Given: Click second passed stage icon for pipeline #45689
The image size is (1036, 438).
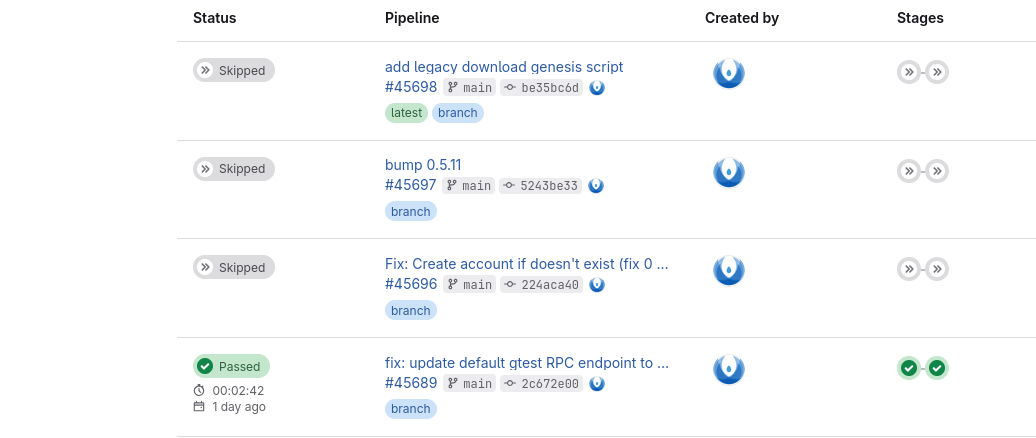Looking at the screenshot, I should pos(937,368).
